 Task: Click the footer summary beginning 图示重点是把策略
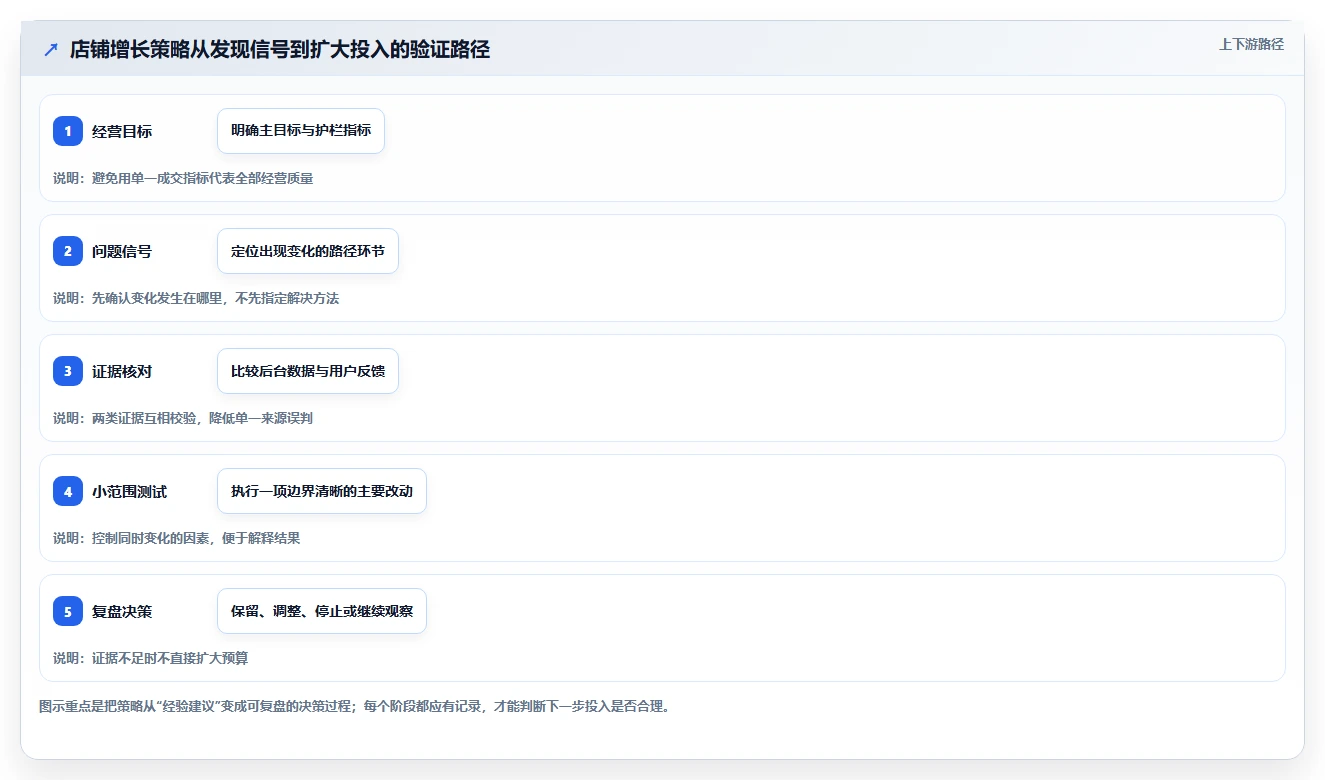click(x=355, y=706)
